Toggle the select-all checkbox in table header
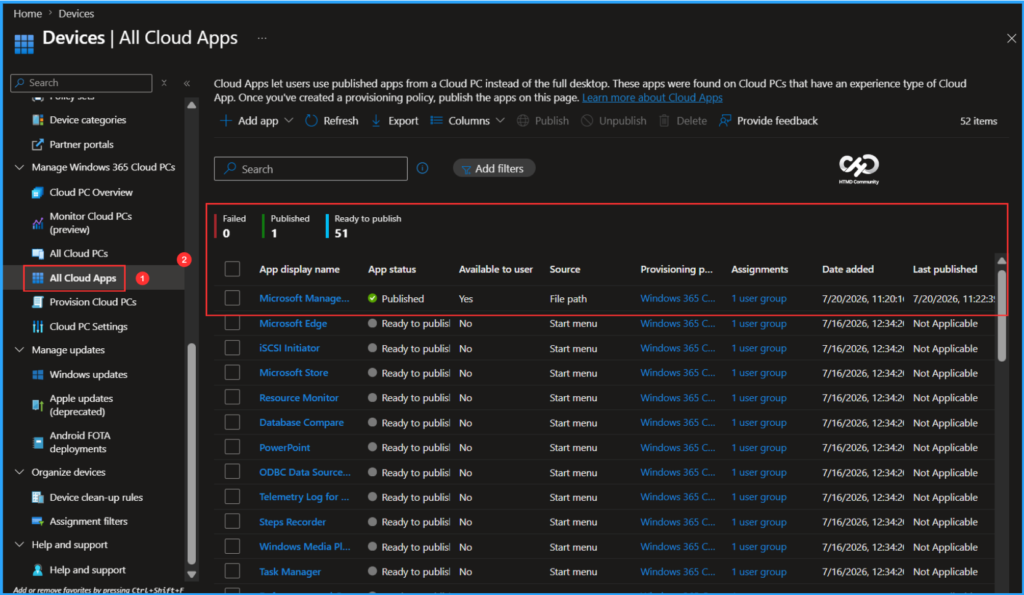This screenshot has width=1024, height=595. pos(232,269)
